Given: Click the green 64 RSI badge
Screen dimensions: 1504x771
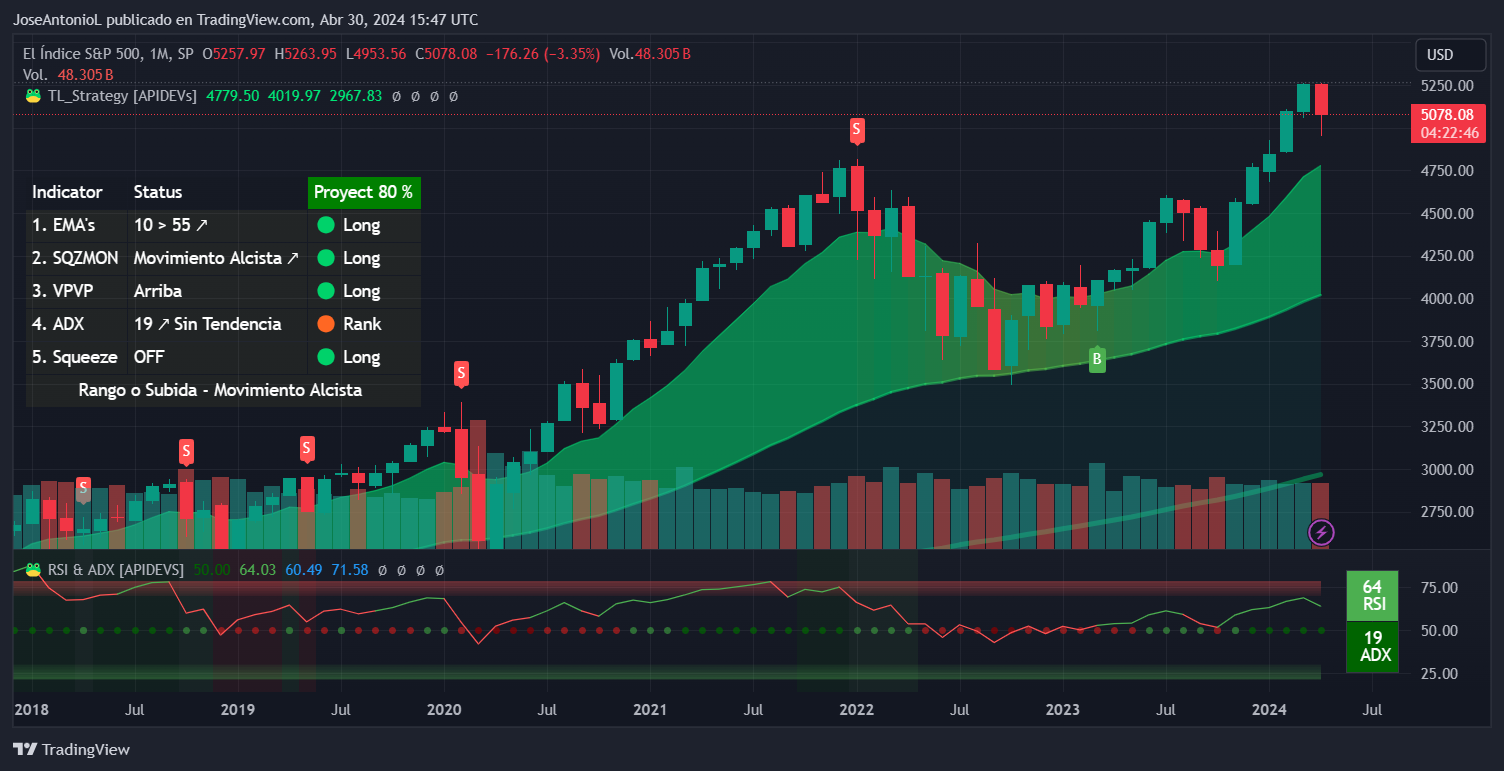Looking at the screenshot, I should [x=1372, y=595].
